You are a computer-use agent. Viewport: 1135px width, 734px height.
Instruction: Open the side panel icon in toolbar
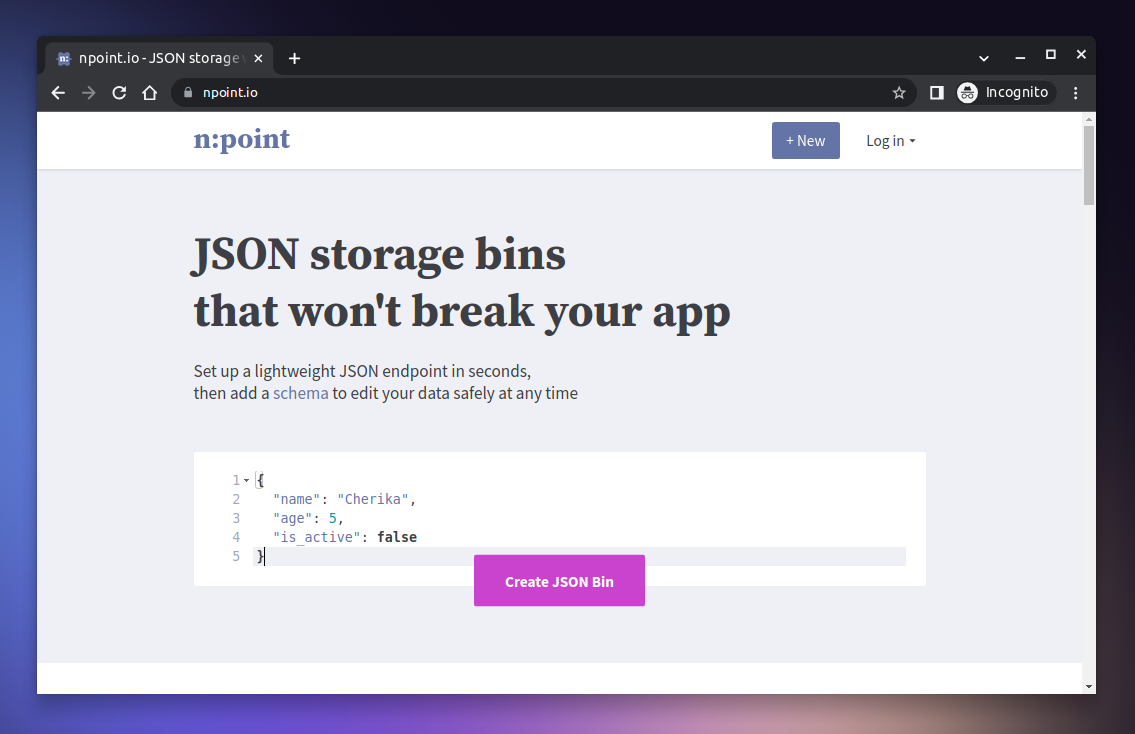[x=937, y=93]
